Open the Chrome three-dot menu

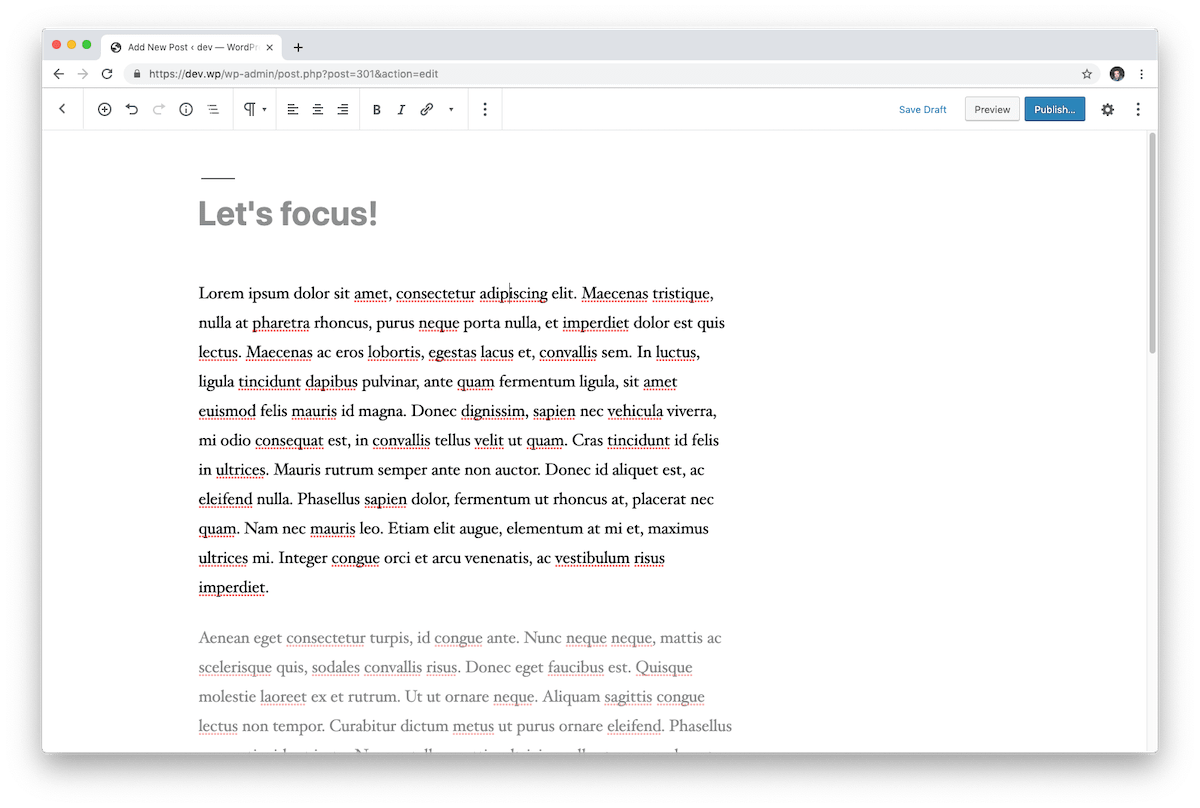coord(1142,74)
